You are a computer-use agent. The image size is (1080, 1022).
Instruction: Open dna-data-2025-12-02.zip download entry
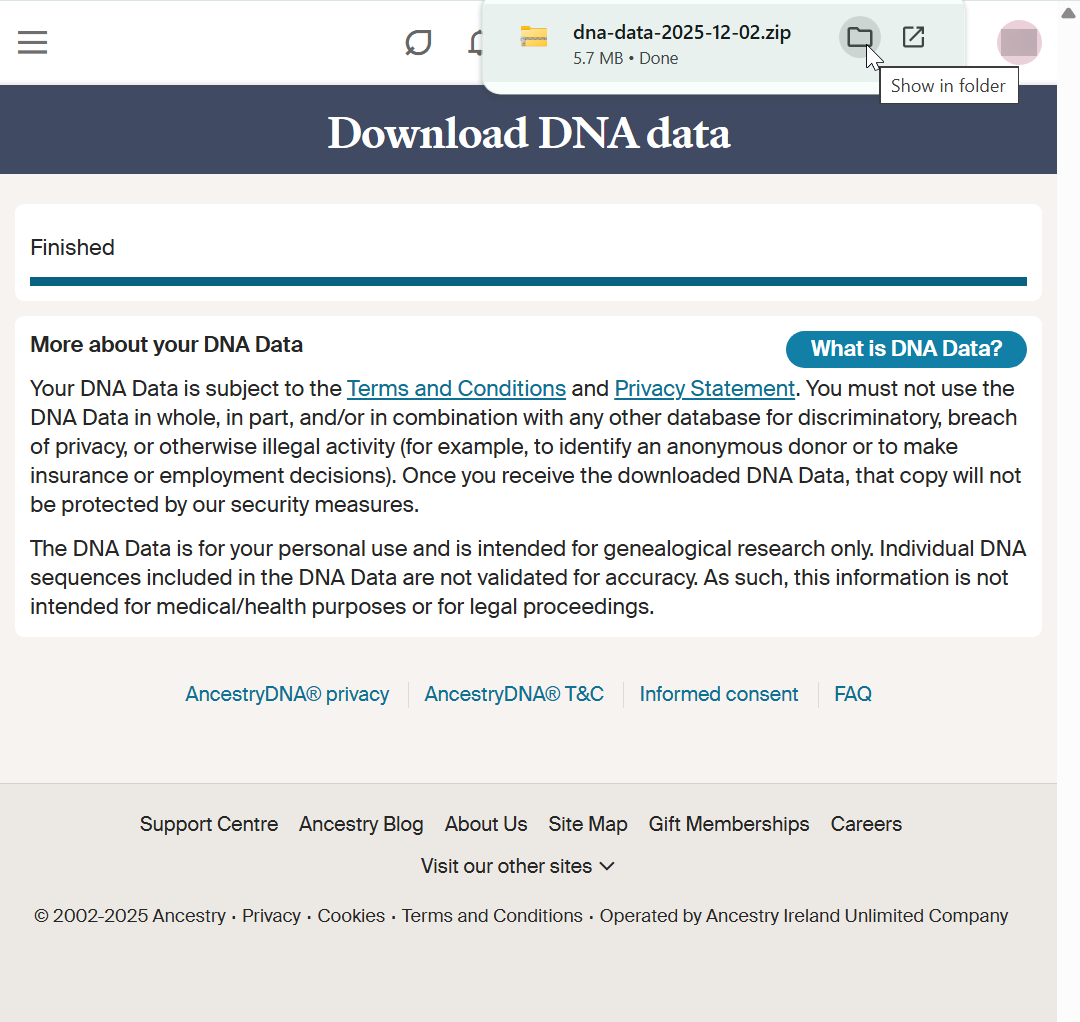click(681, 32)
